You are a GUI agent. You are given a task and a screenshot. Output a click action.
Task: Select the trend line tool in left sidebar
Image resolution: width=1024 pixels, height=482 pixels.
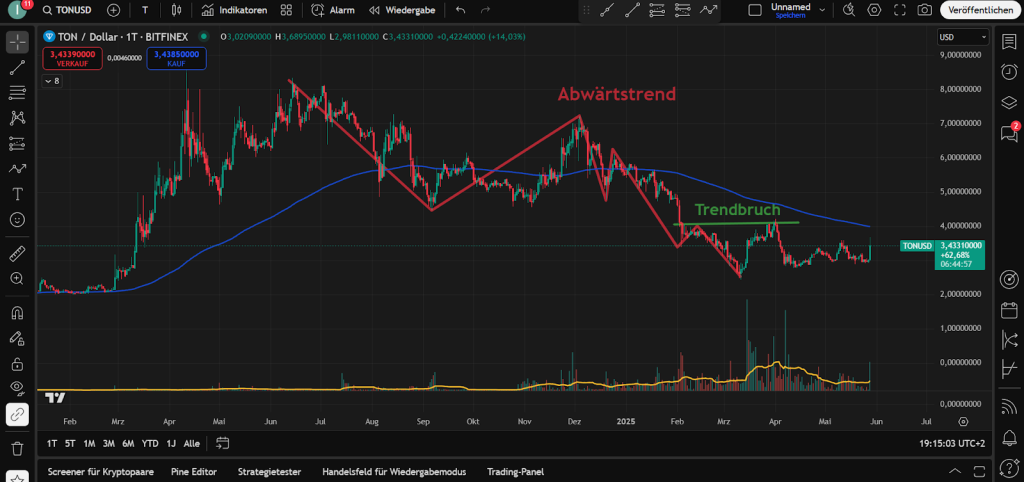(18, 67)
